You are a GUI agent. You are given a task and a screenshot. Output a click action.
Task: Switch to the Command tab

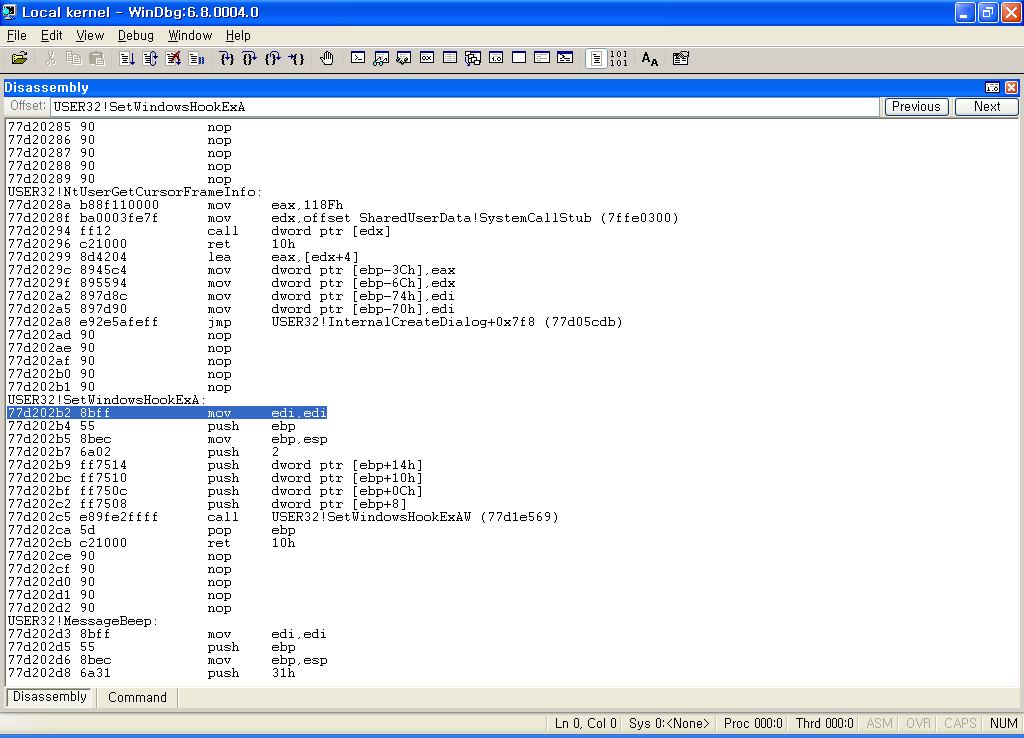point(137,698)
